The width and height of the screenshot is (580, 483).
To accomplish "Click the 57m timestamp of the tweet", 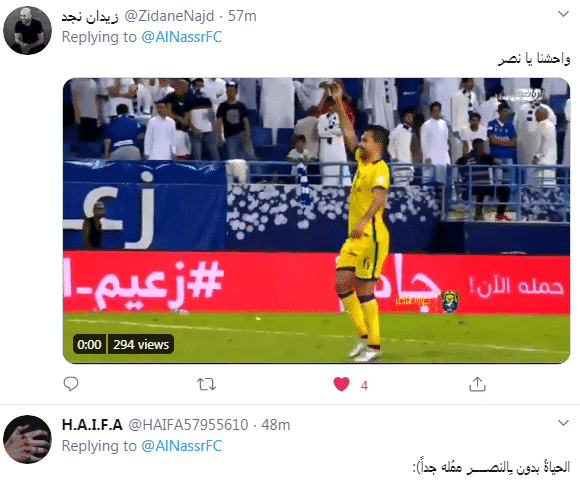I will 242,16.
